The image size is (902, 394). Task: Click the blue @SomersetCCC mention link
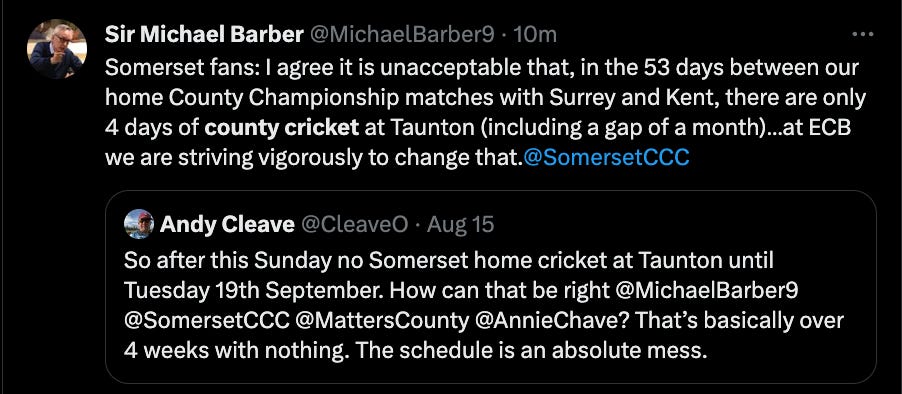[606, 158]
